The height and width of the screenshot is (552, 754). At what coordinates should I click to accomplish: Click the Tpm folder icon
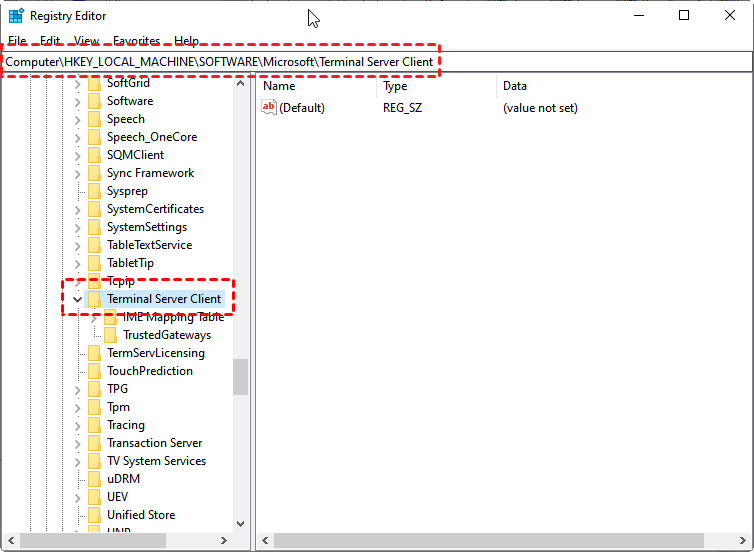pyautogui.click(x=95, y=407)
